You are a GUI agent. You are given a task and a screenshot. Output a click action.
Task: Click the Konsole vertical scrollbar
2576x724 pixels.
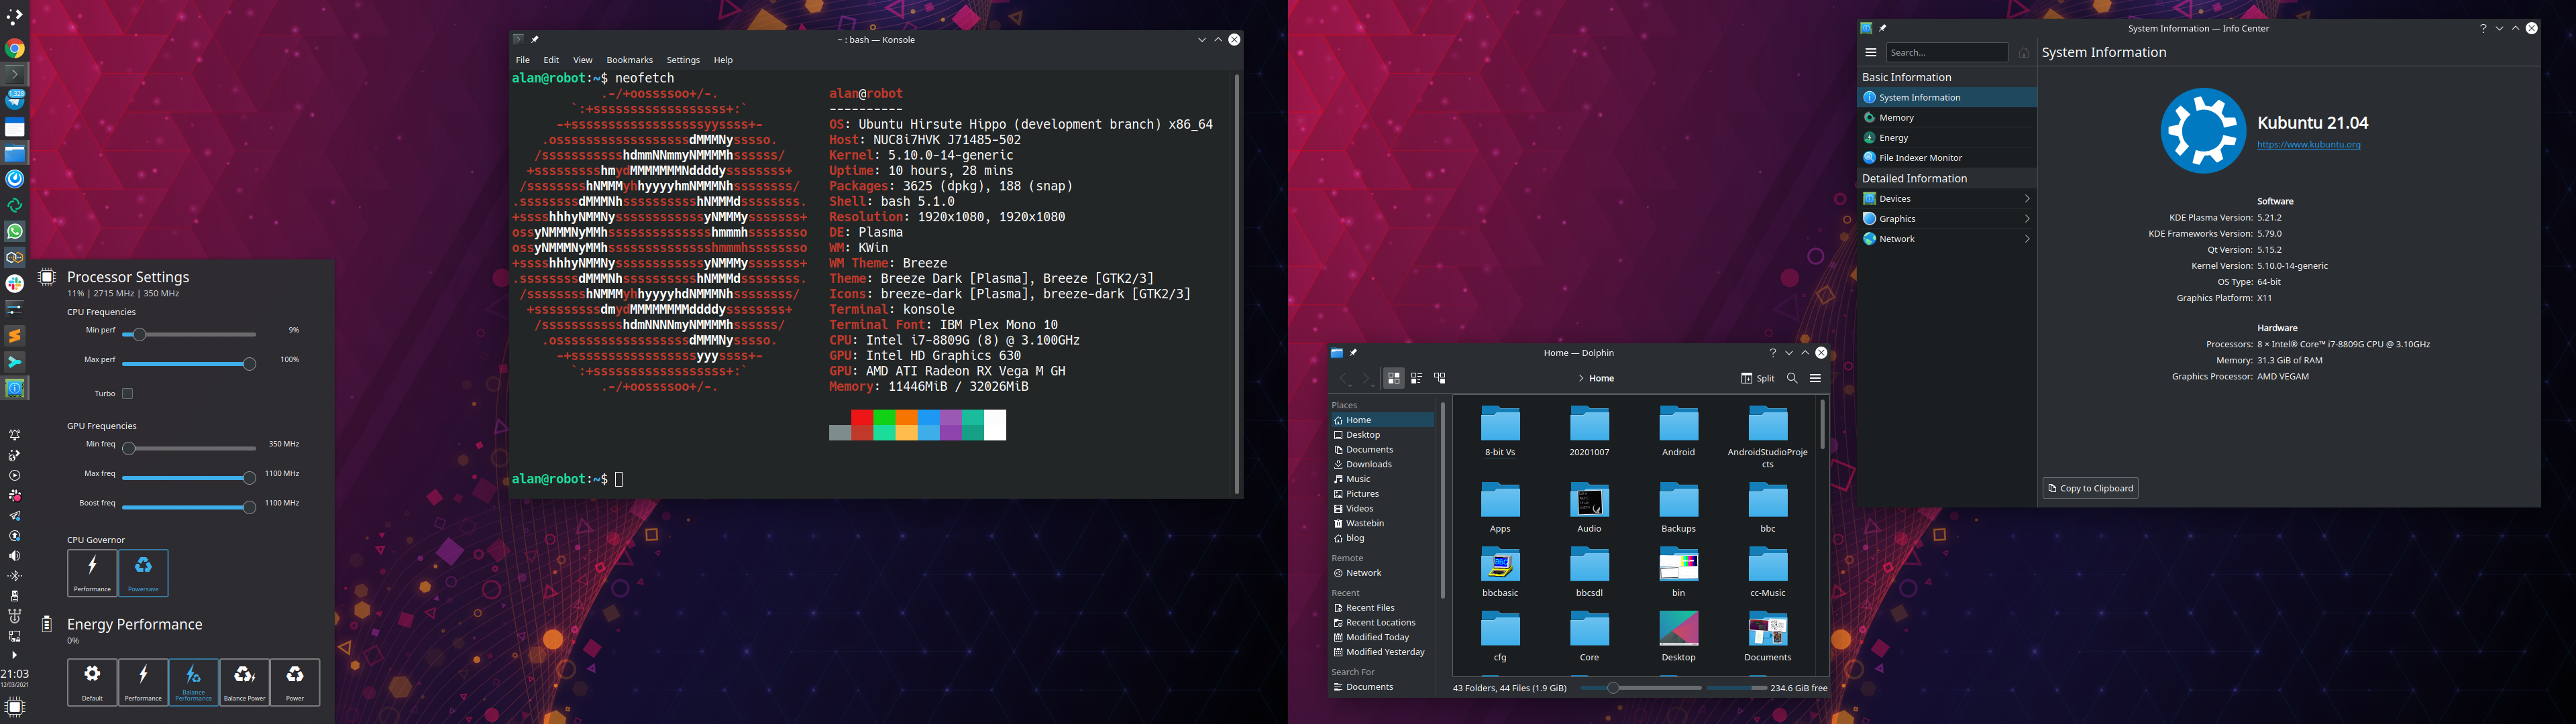click(1237, 285)
